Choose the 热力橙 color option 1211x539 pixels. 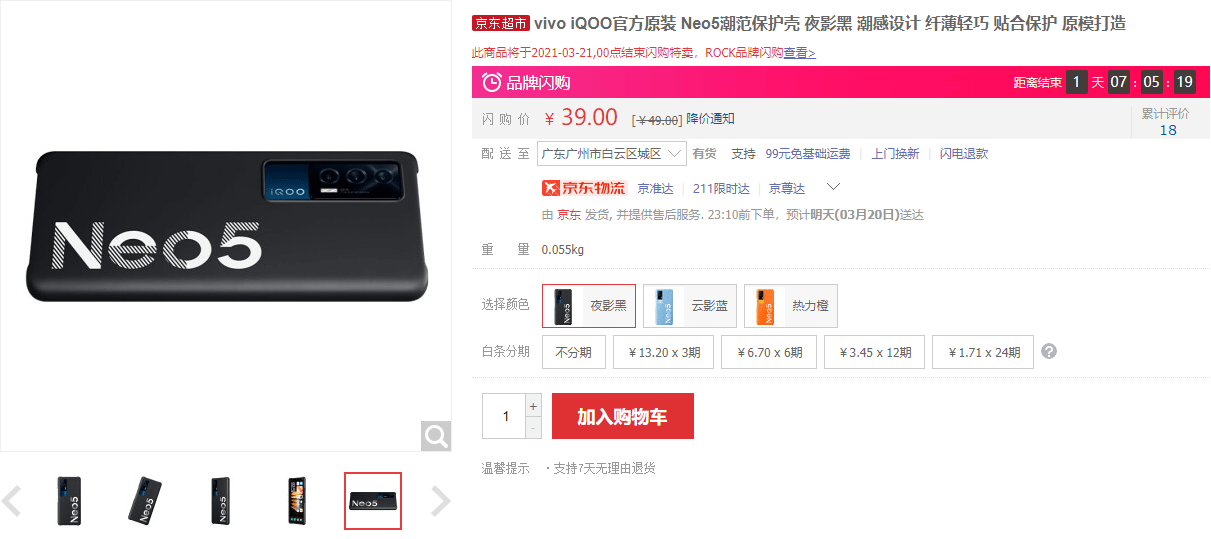pyautogui.click(x=791, y=306)
